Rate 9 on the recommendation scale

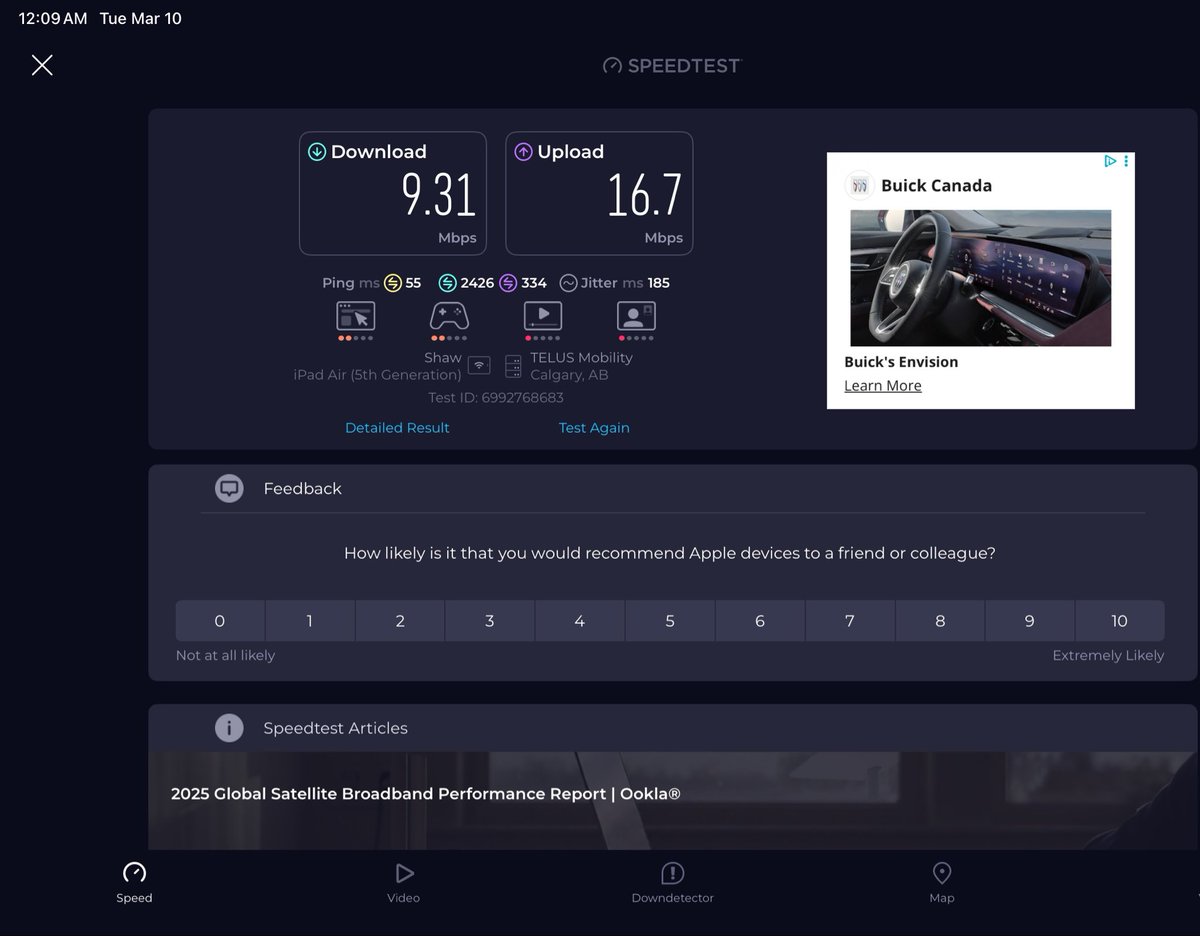pyautogui.click(x=1030, y=621)
